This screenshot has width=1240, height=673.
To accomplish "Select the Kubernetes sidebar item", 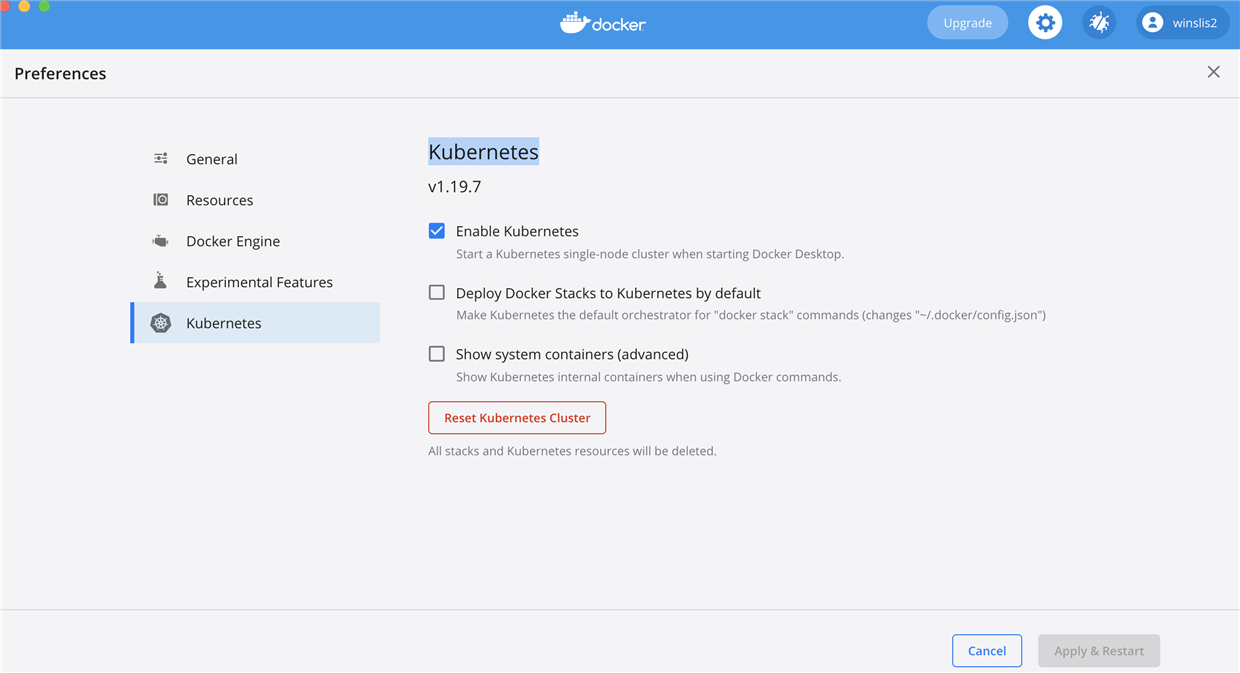I will click(255, 323).
